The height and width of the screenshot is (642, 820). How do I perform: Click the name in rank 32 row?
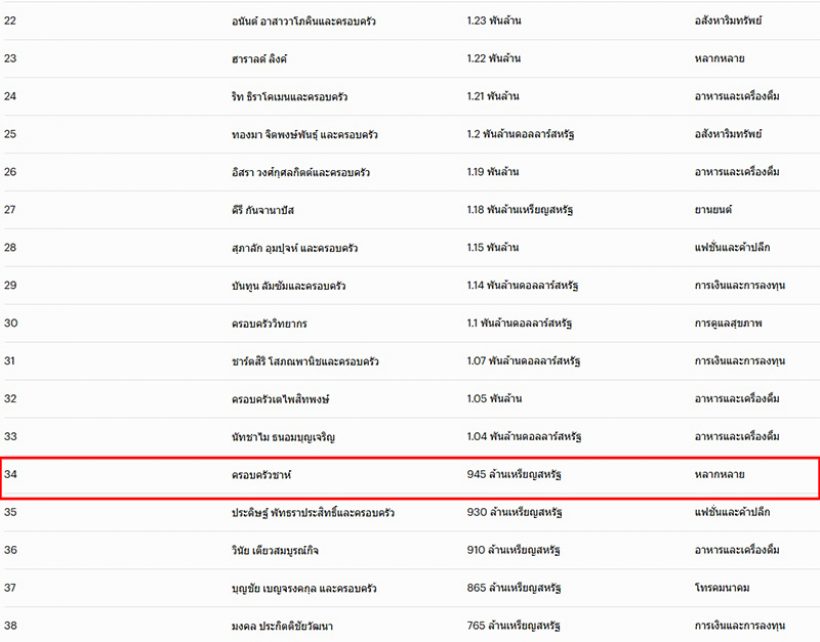pyautogui.click(x=280, y=399)
